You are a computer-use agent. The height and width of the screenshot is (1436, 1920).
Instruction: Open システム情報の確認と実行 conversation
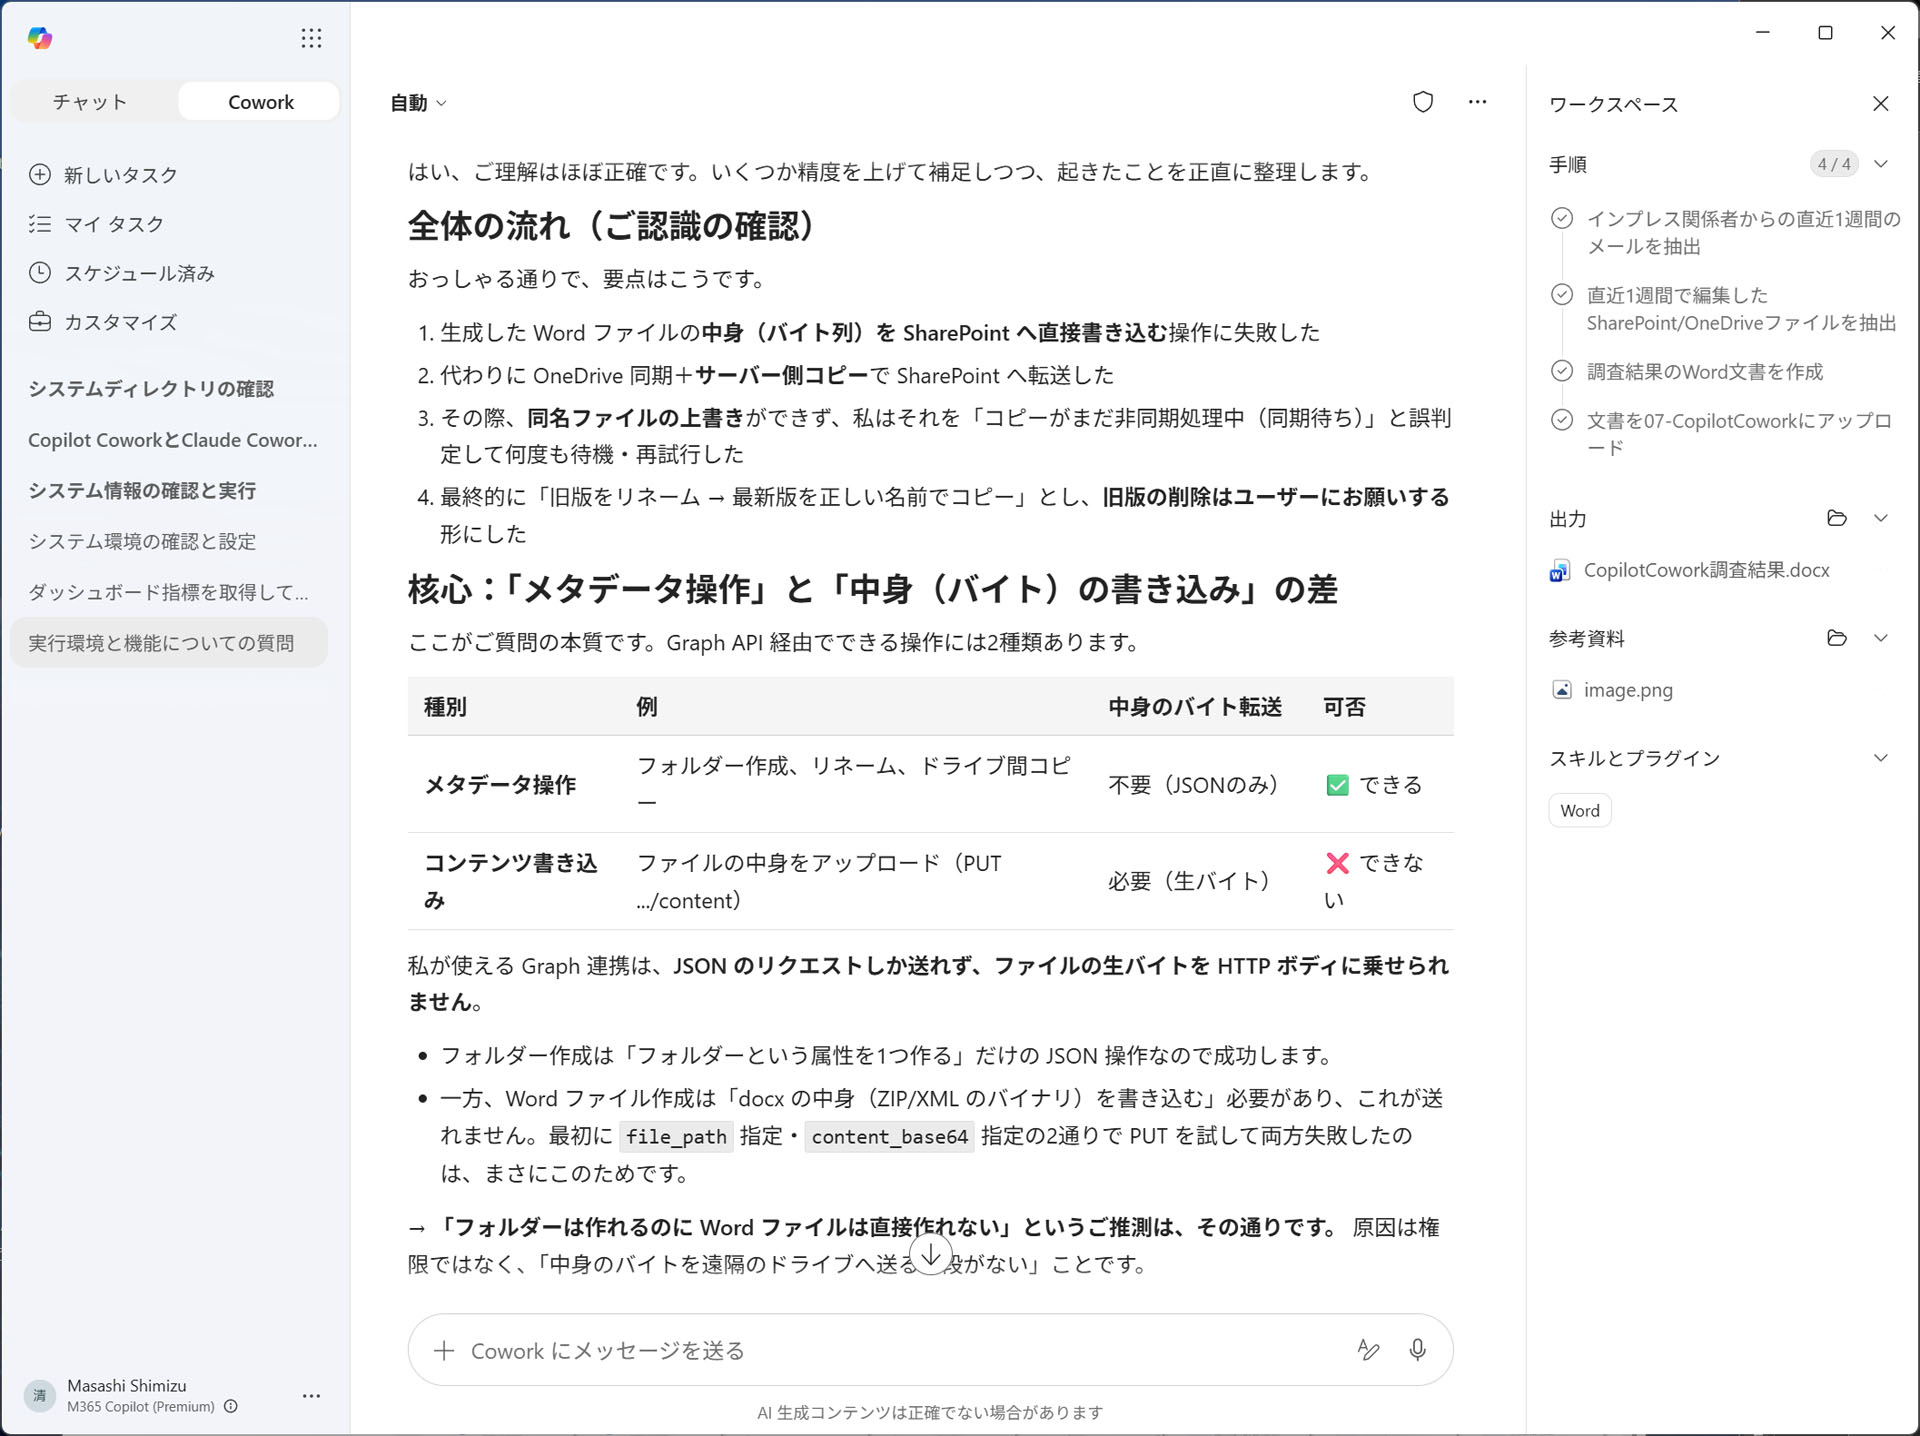[142, 491]
